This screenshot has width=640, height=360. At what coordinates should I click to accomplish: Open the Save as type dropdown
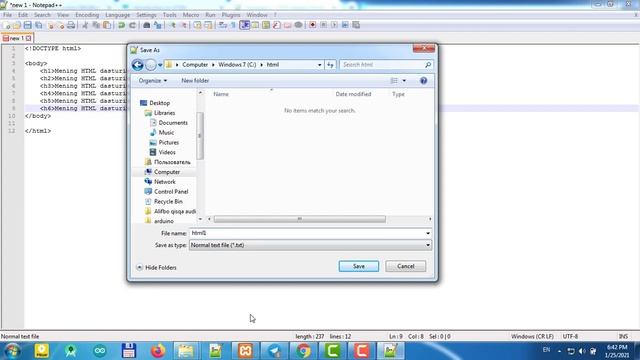(428, 245)
